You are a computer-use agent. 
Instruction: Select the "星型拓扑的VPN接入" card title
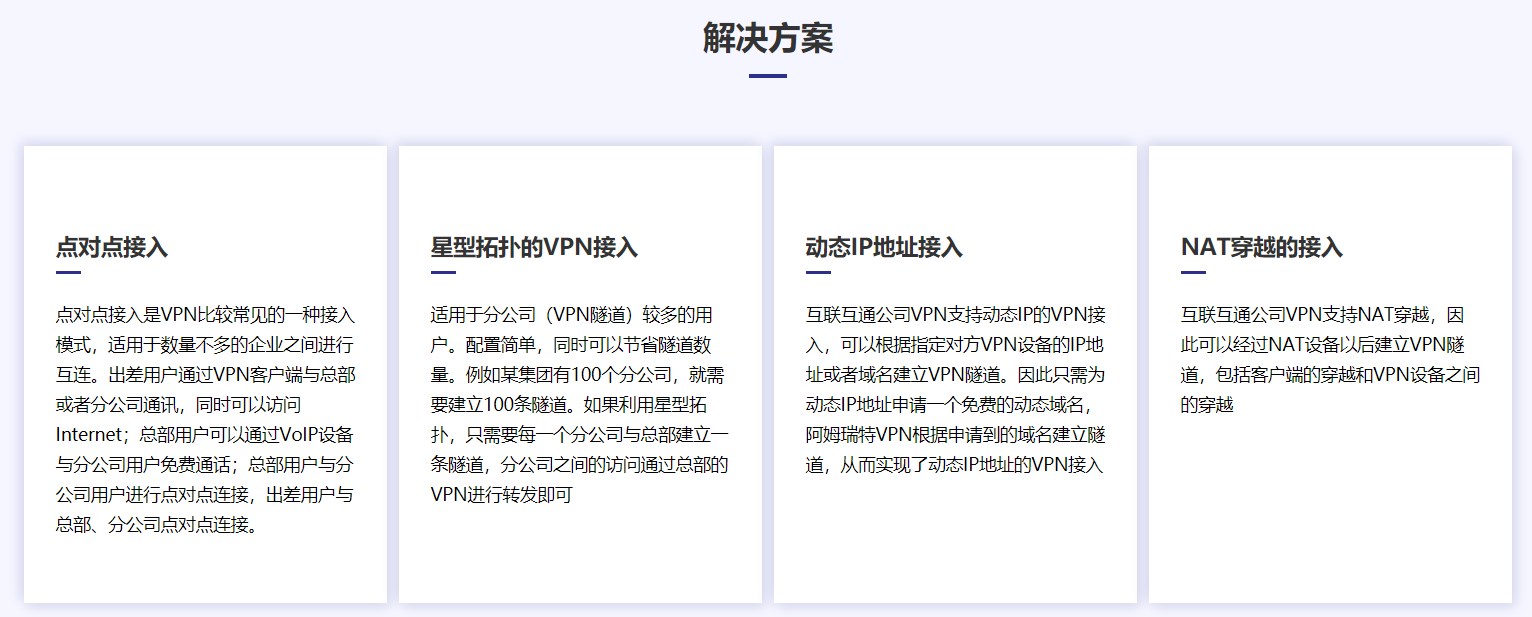point(534,247)
